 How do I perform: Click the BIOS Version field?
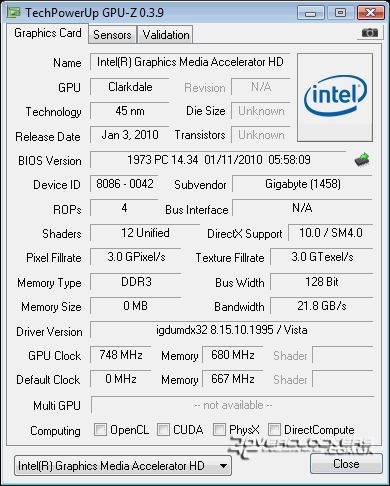pos(218,160)
